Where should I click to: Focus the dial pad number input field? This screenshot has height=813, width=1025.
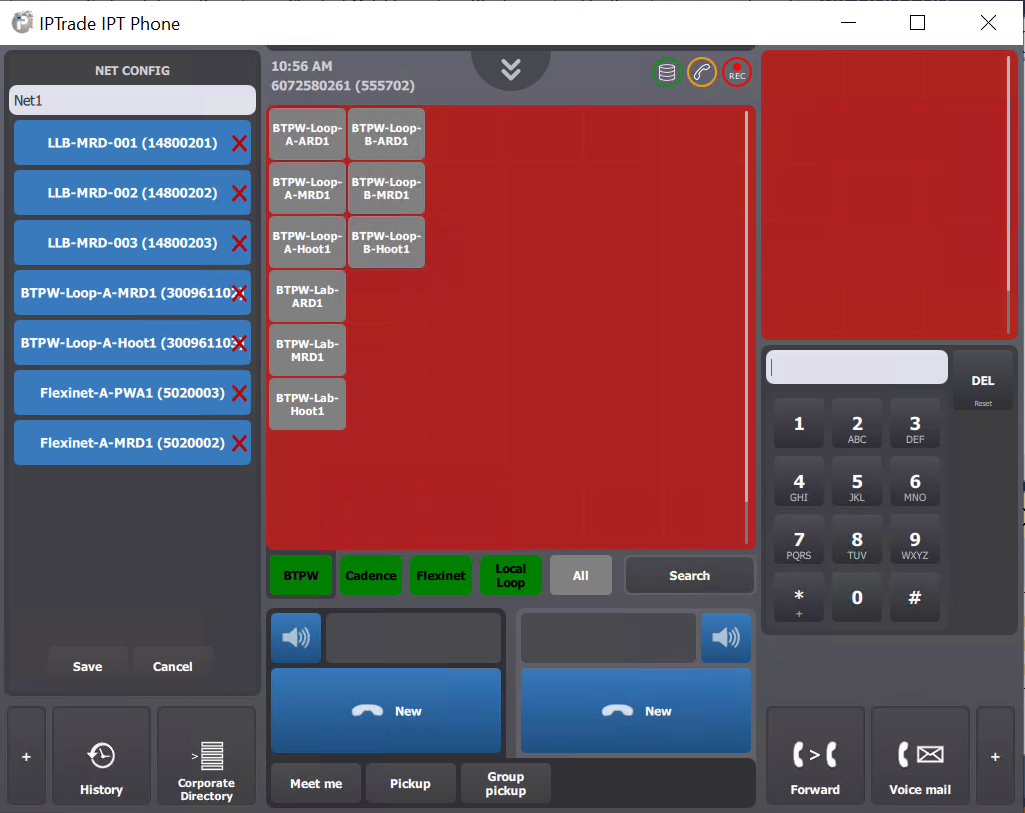[x=857, y=367]
